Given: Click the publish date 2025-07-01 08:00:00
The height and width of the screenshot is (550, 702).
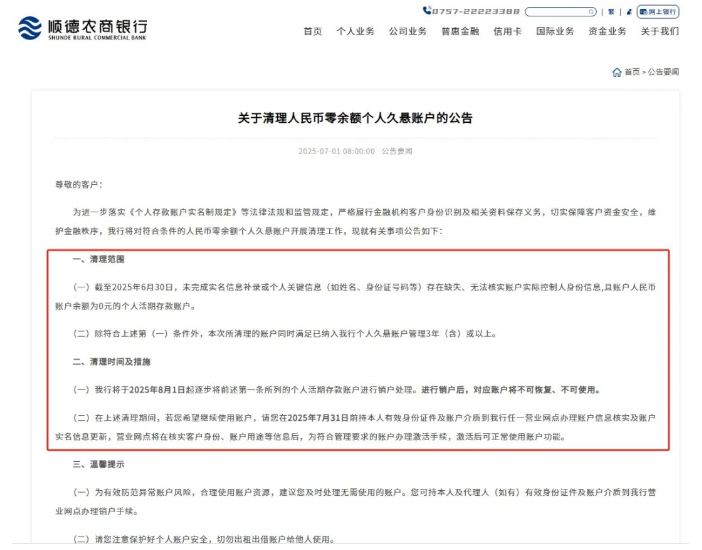Looking at the screenshot, I should click(x=337, y=151).
